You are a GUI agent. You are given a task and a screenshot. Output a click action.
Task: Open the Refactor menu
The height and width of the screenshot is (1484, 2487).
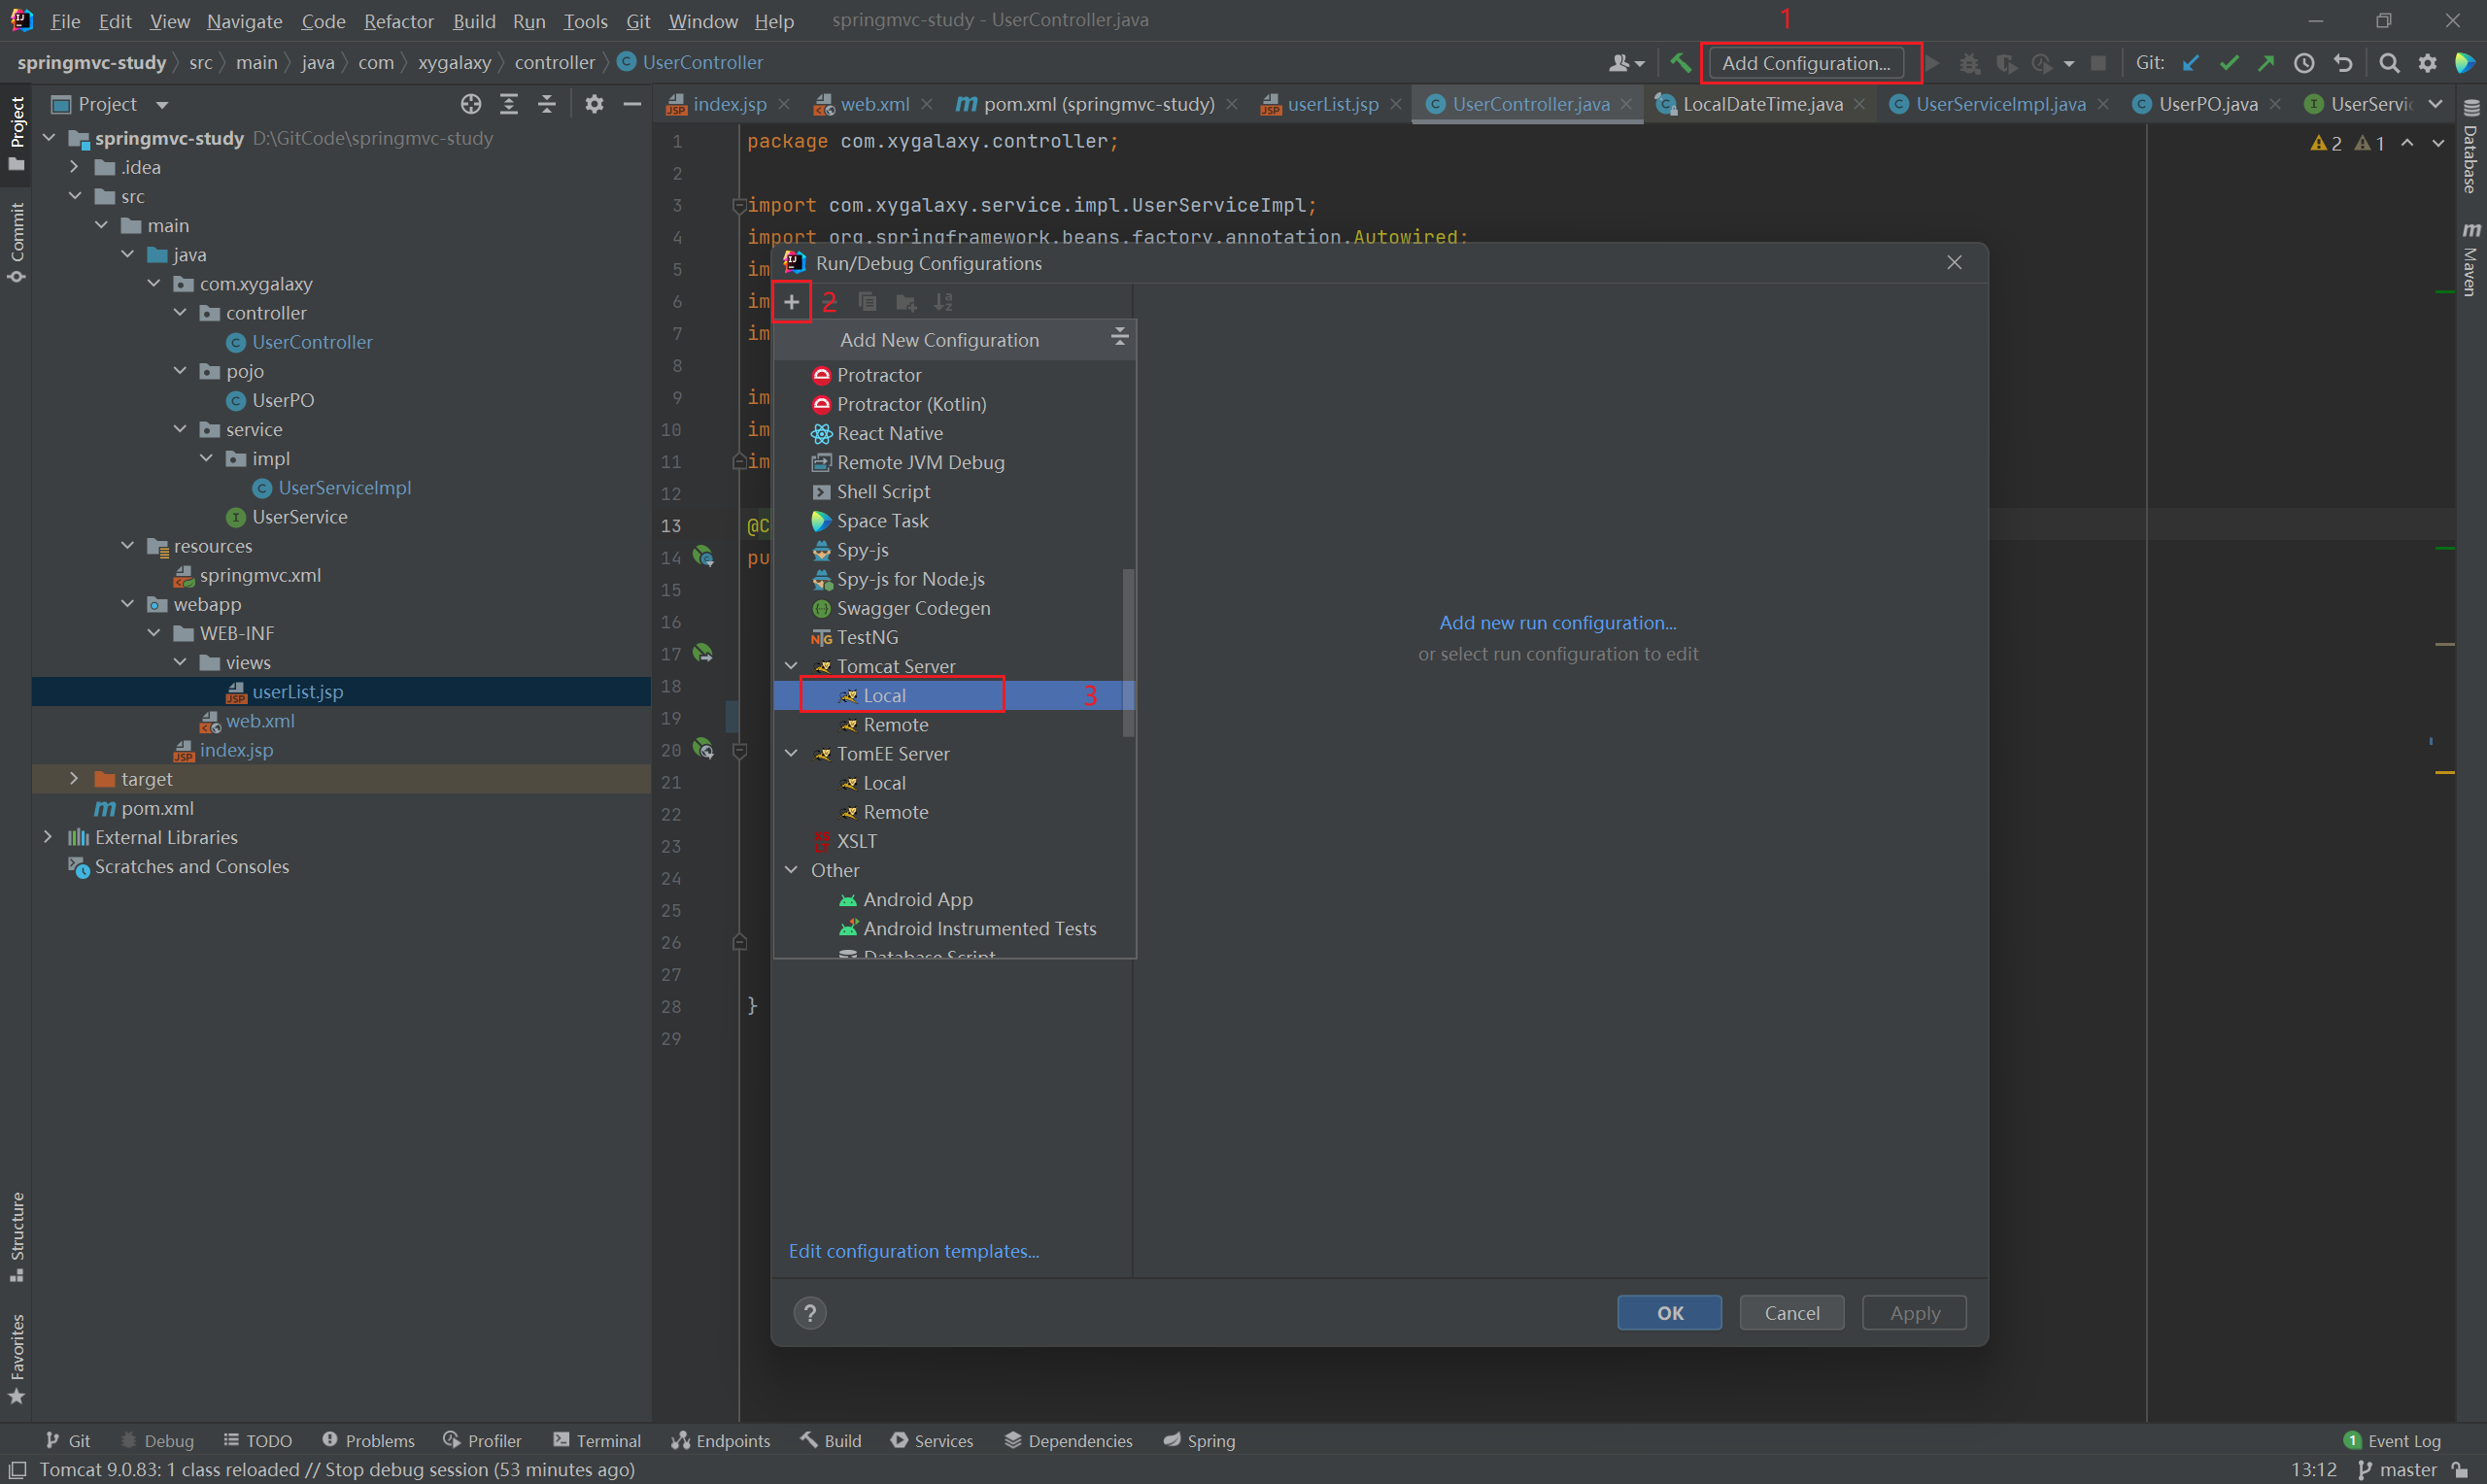coord(398,21)
